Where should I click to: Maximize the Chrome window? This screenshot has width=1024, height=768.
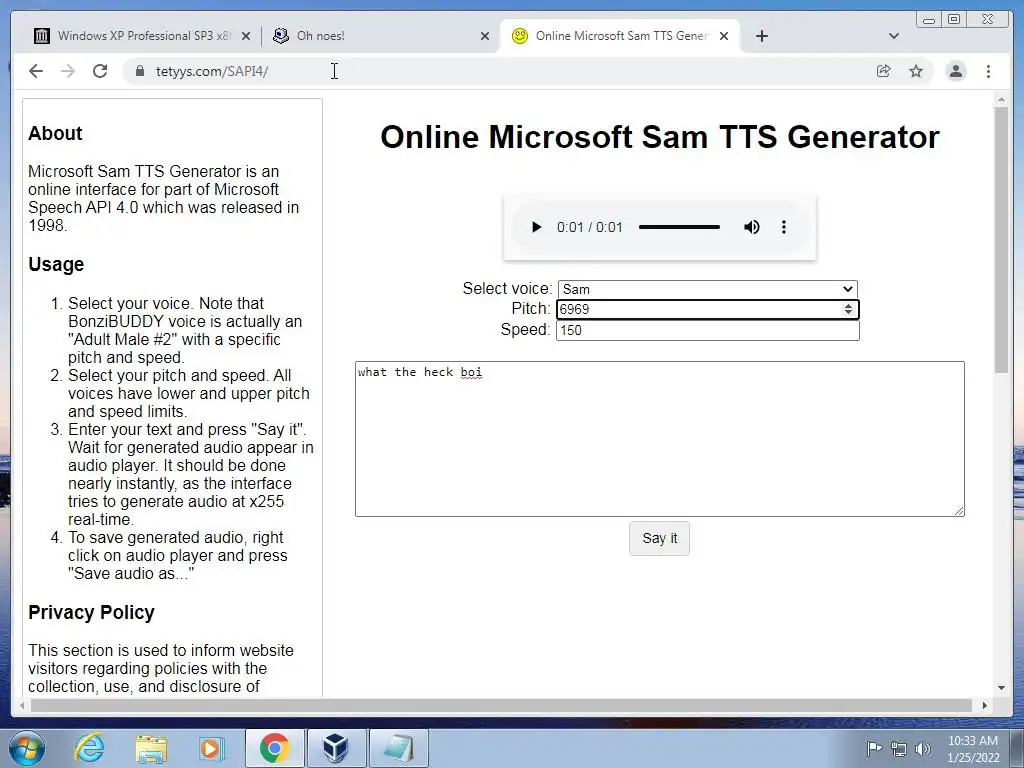tap(954, 20)
